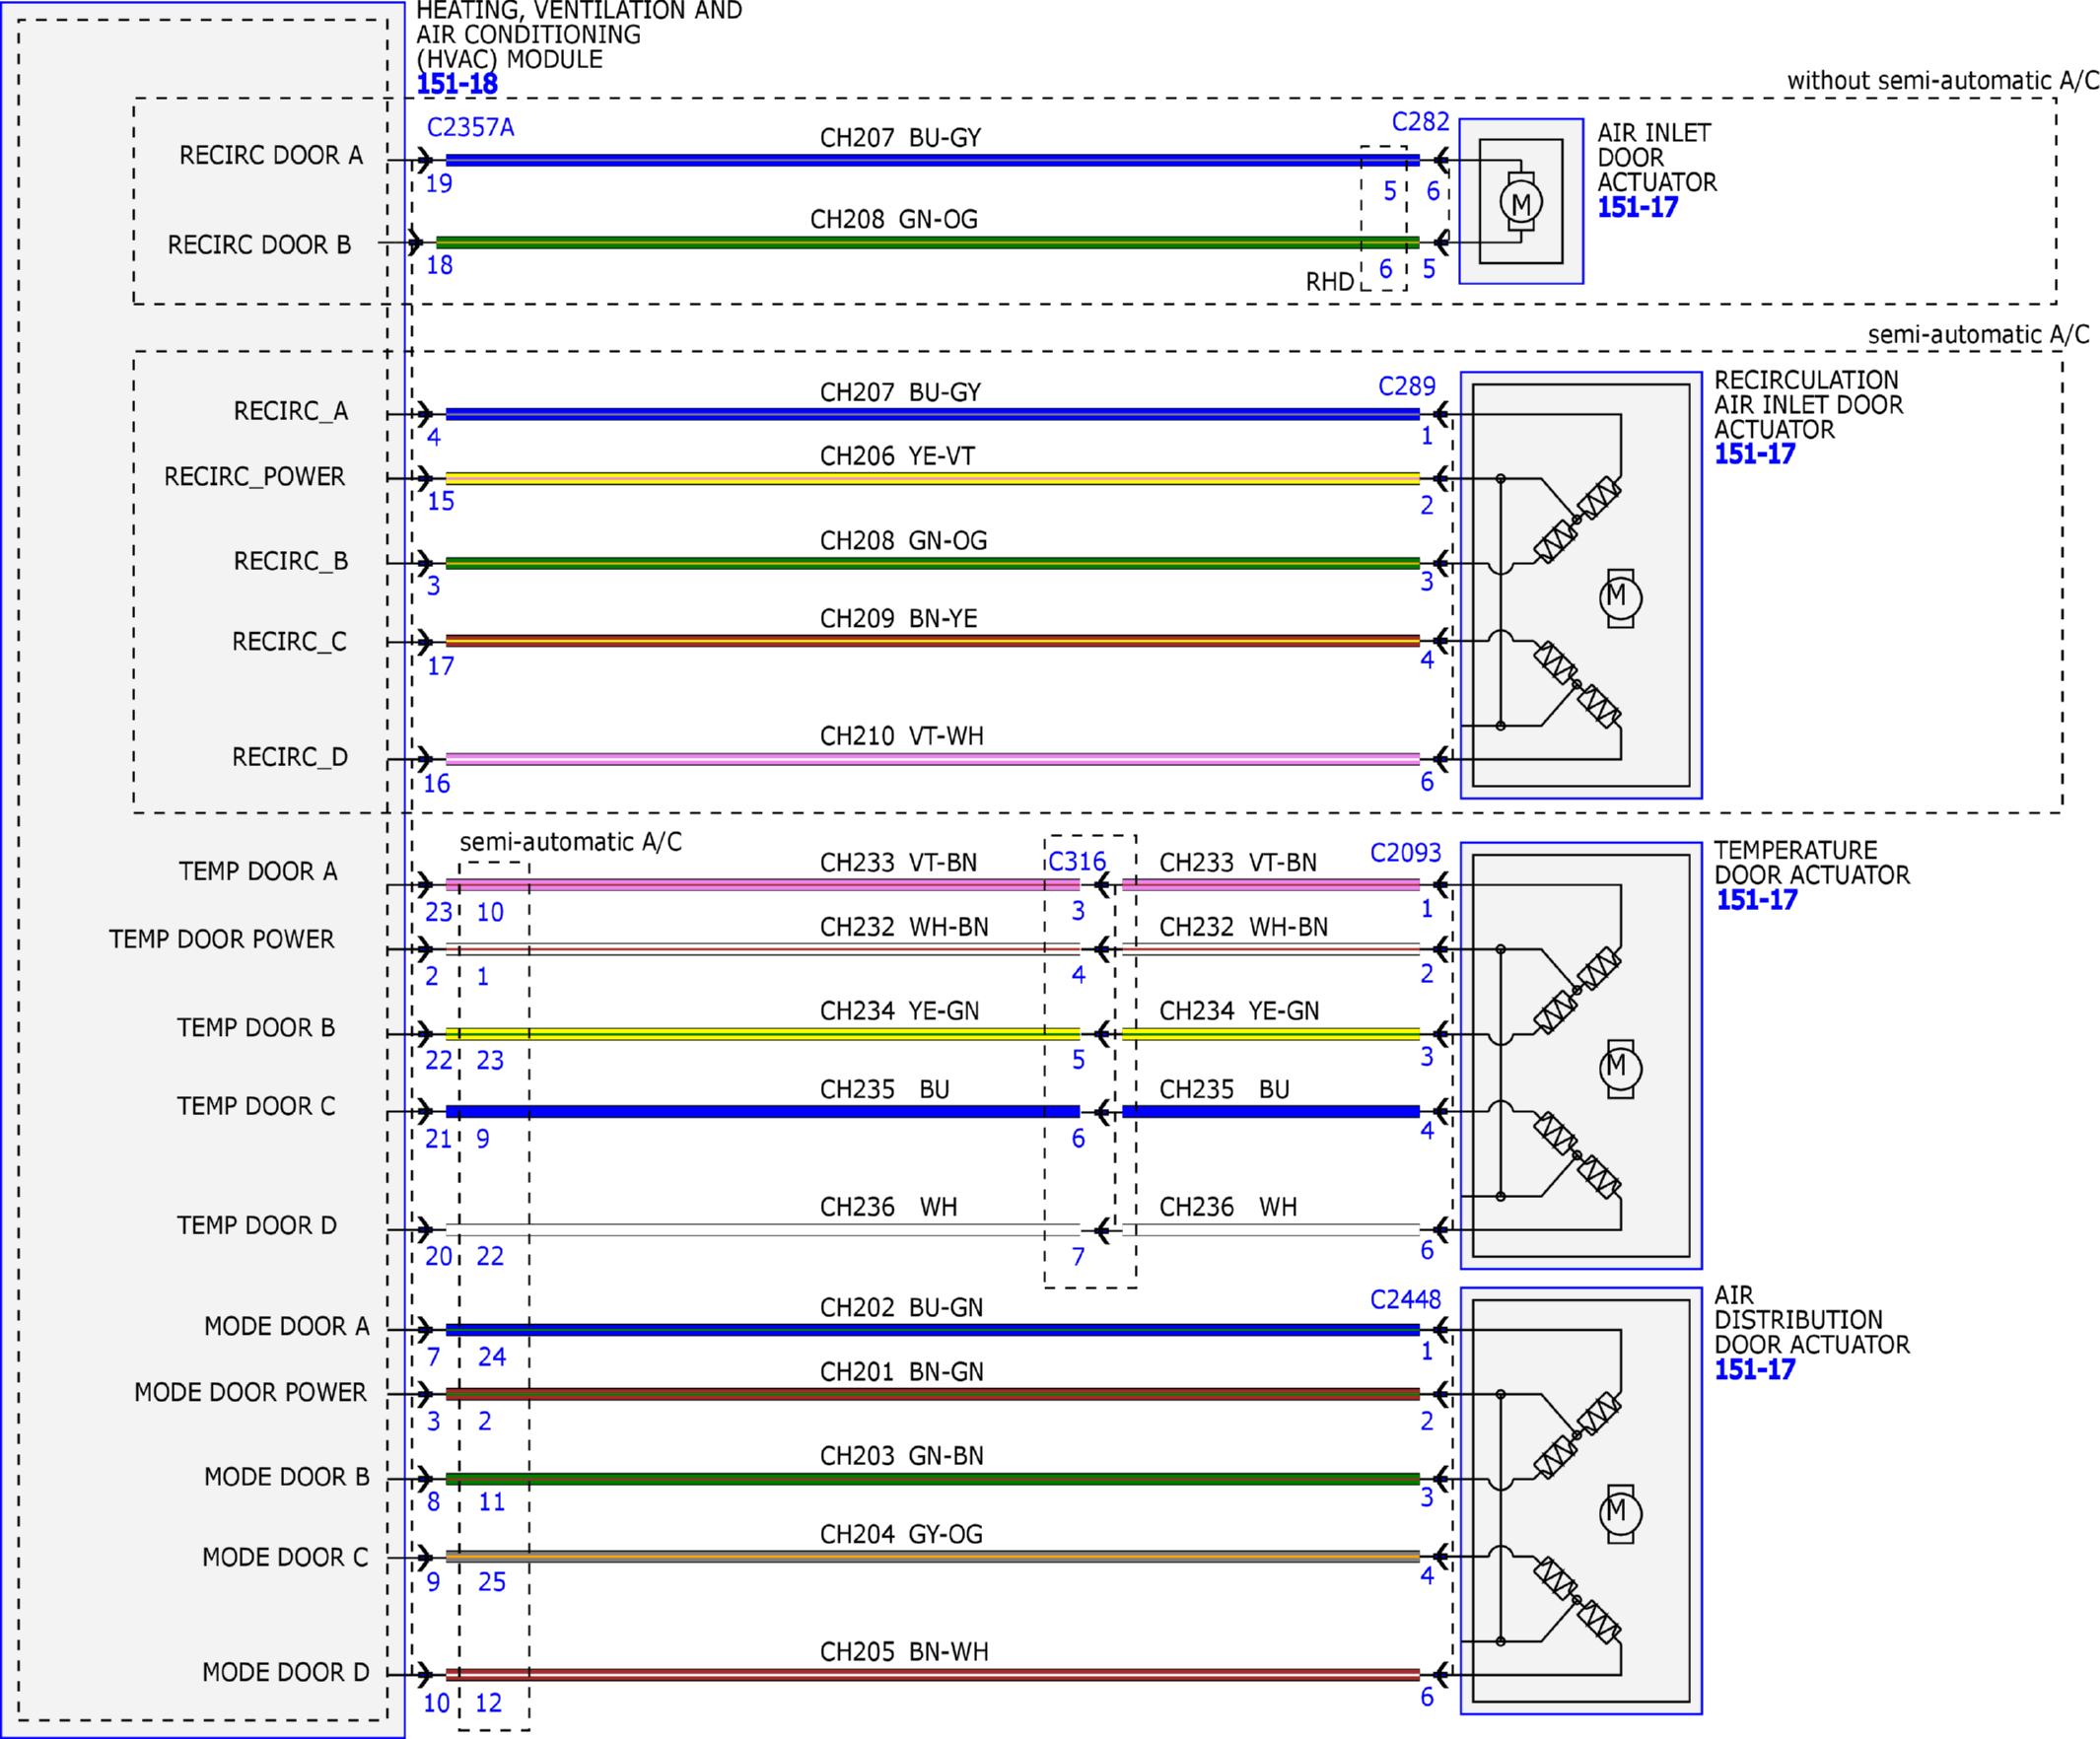Viewport: 2100px width, 1739px height.
Task: Click motor symbol in Temperature Door Actuator
Action: (x=1620, y=1068)
